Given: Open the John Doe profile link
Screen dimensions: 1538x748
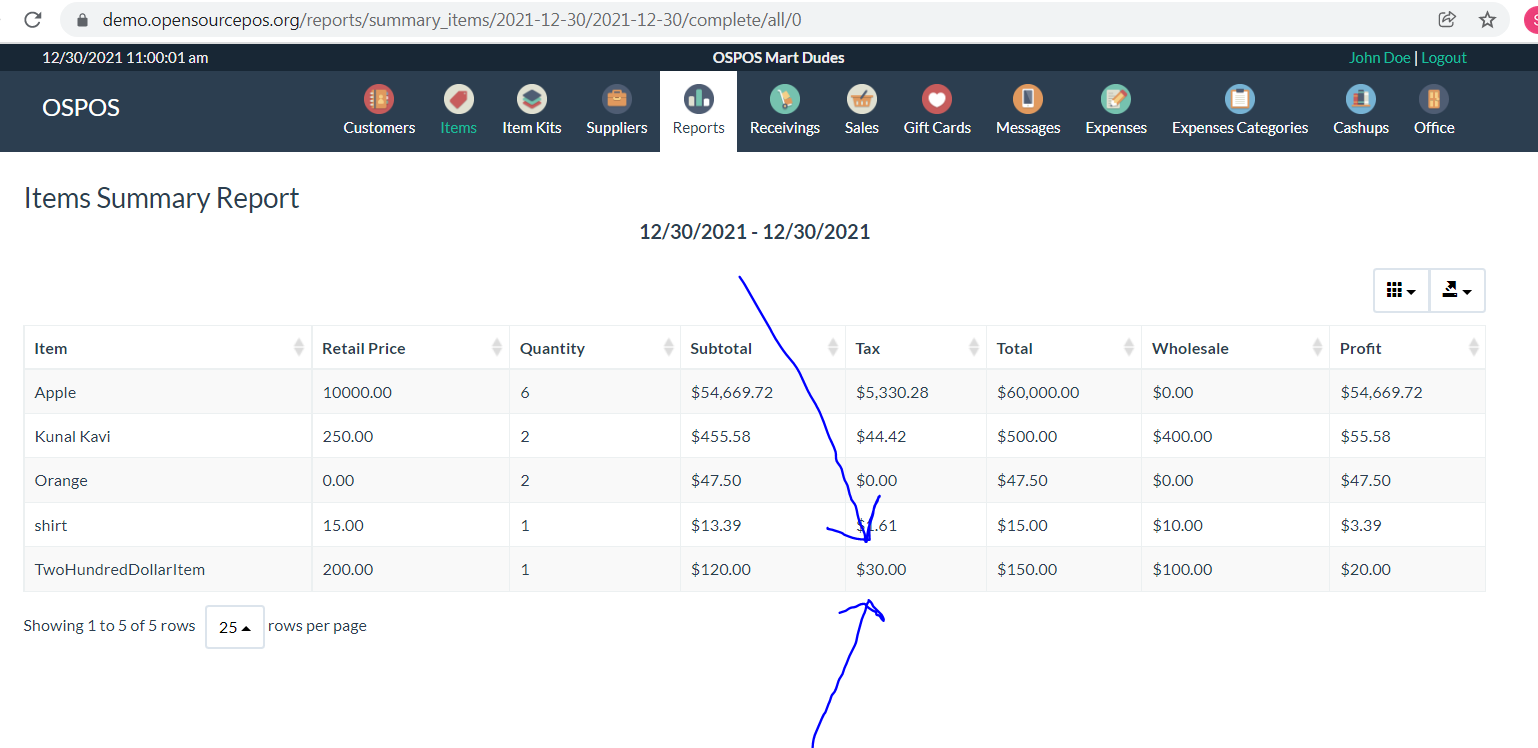Looking at the screenshot, I should (1379, 57).
